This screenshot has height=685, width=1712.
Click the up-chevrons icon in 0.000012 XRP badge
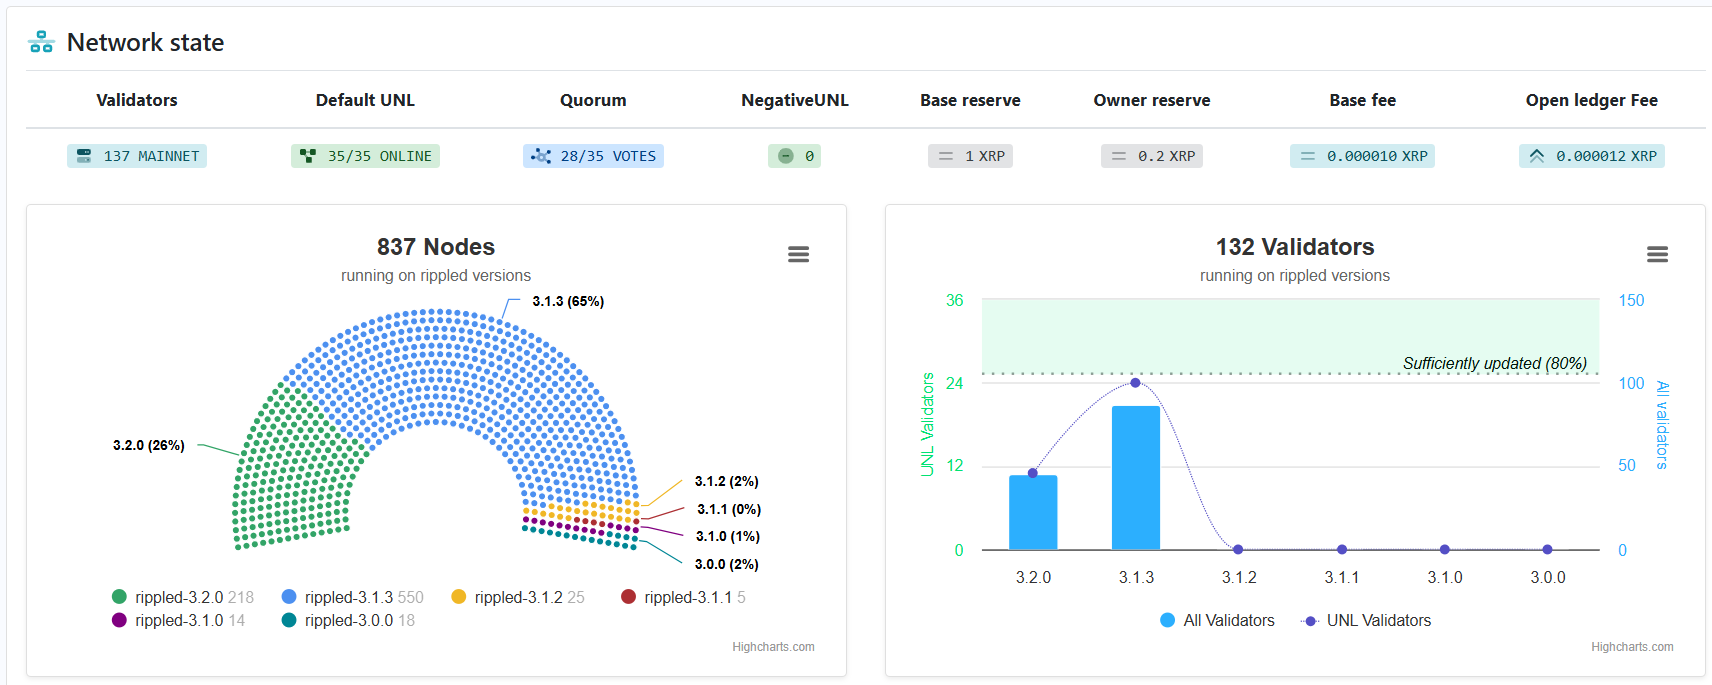[1537, 156]
